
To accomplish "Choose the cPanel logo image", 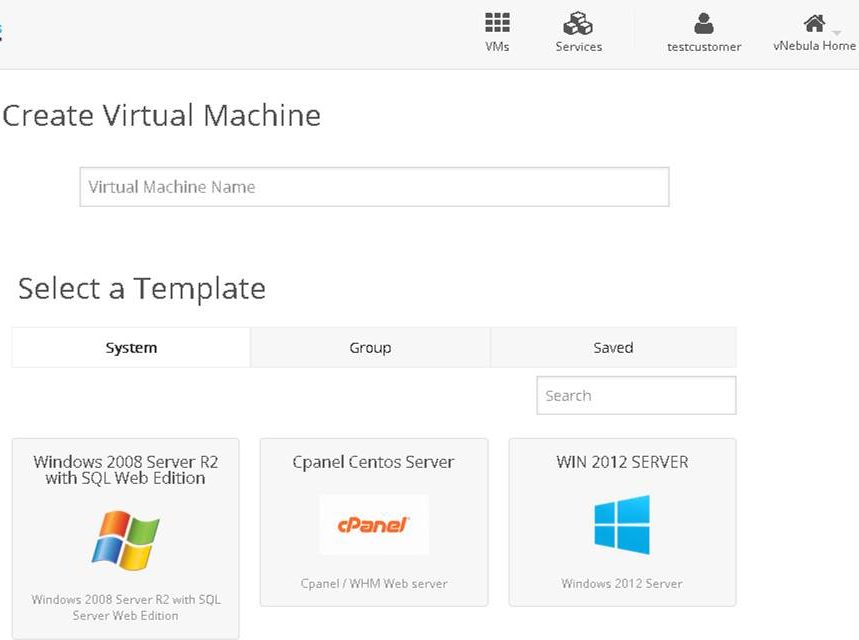I will [x=374, y=525].
